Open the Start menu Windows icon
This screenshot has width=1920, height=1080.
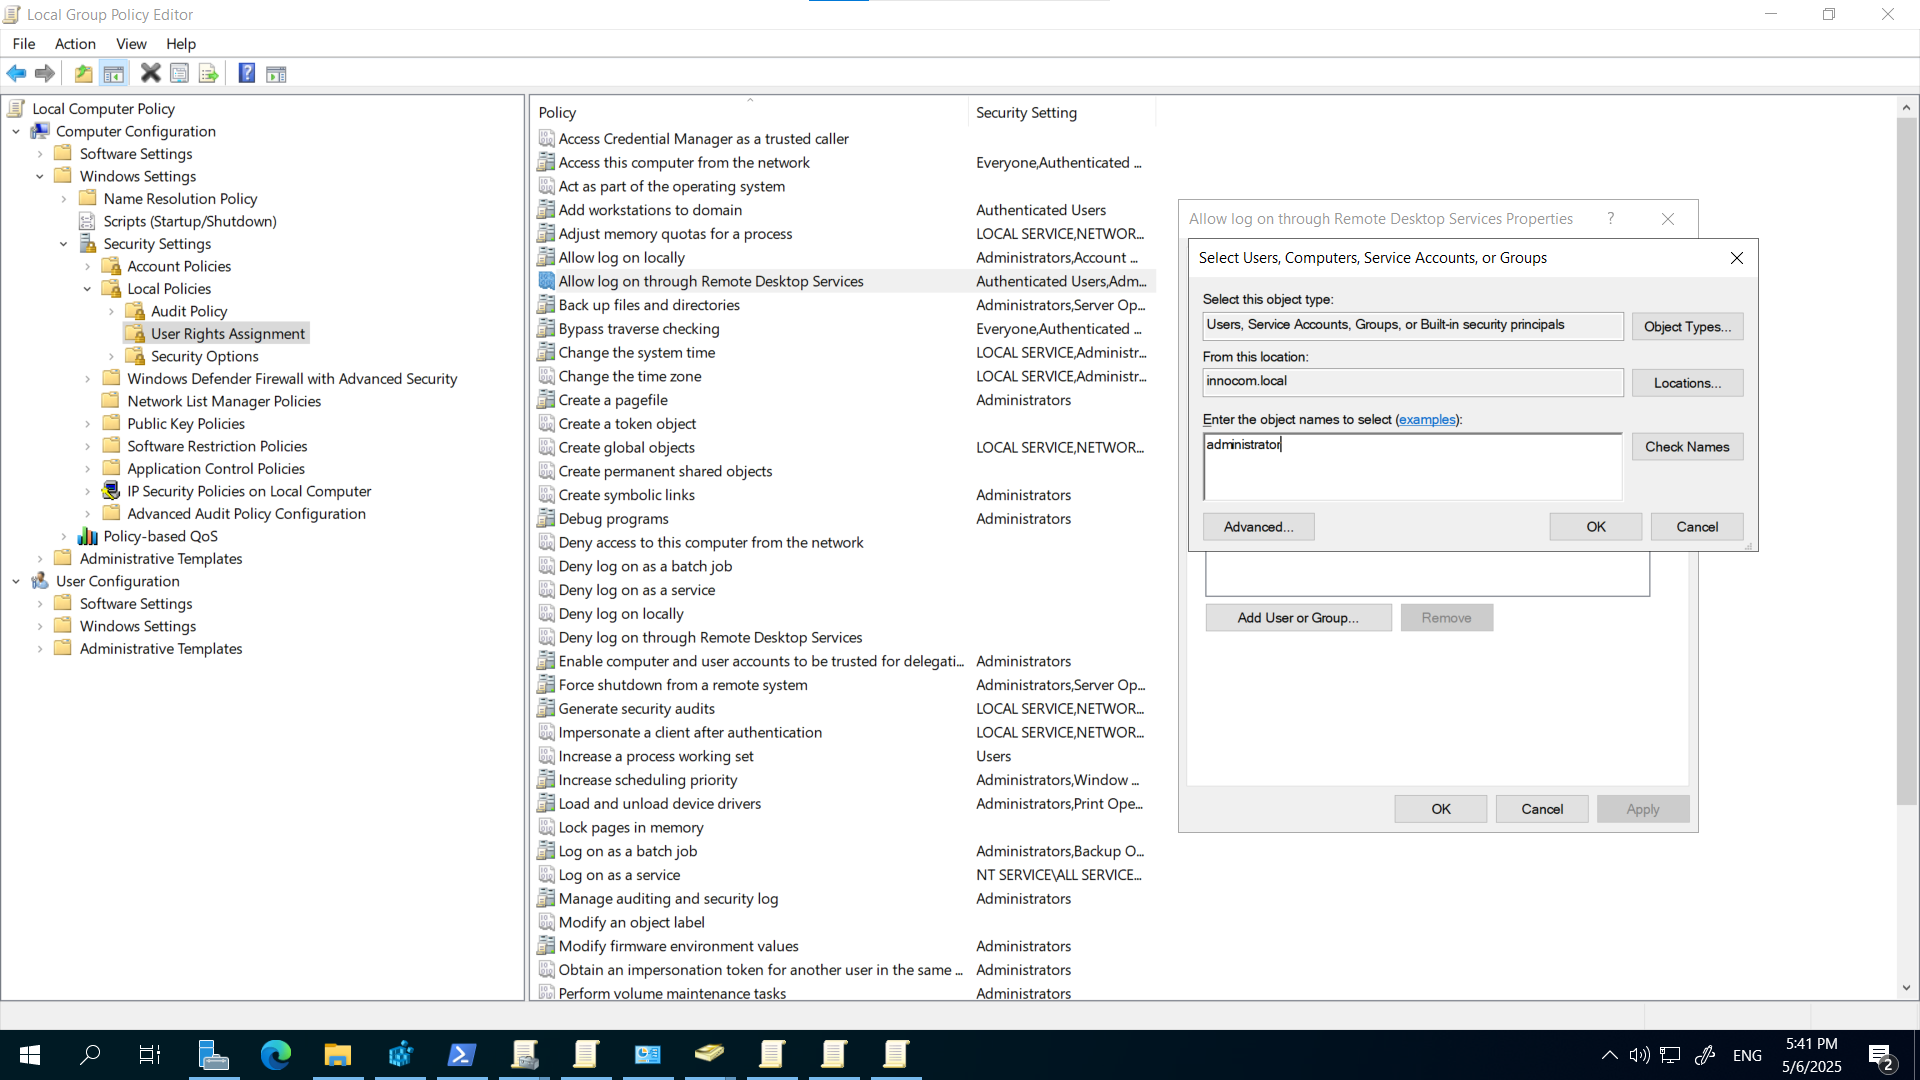[x=30, y=1054]
